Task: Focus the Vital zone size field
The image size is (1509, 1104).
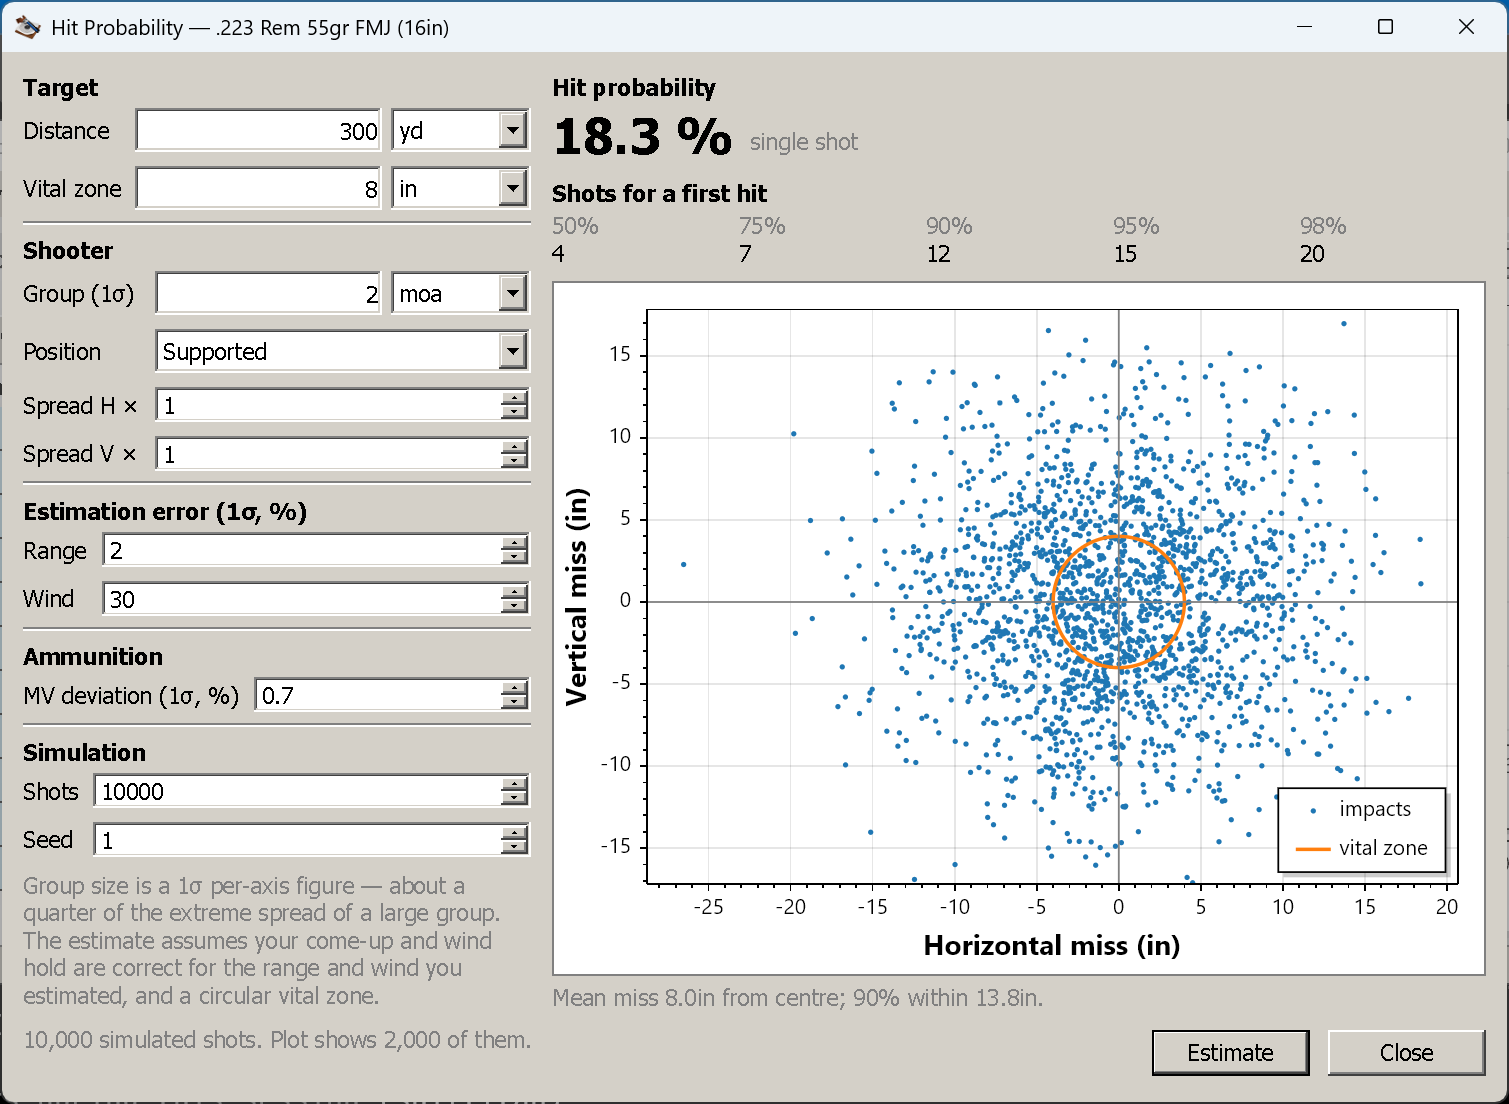Action: 258,188
